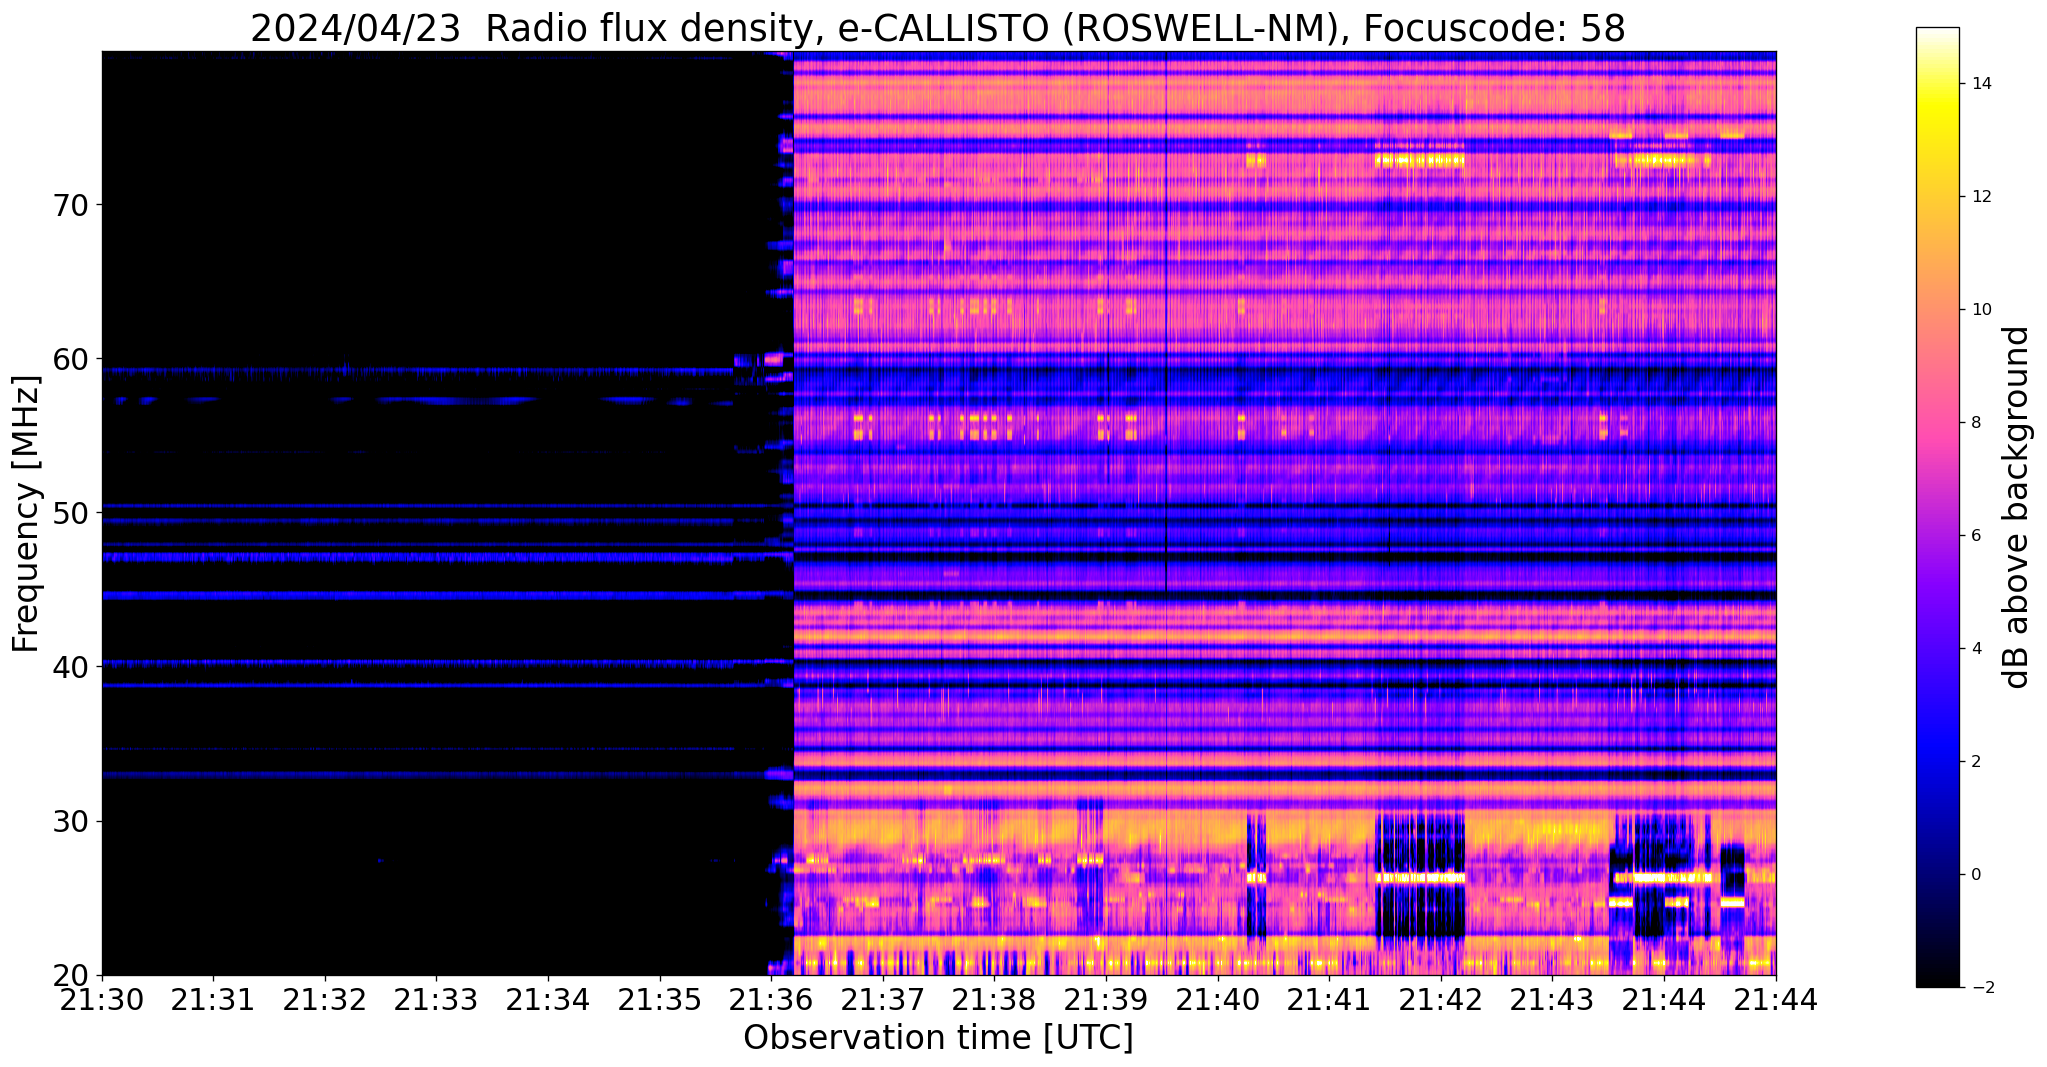The height and width of the screenshot is (1067, 2047).
Task: Click the 21:35 time tick label
Action: pyautogui.click(x=660, y=998)
